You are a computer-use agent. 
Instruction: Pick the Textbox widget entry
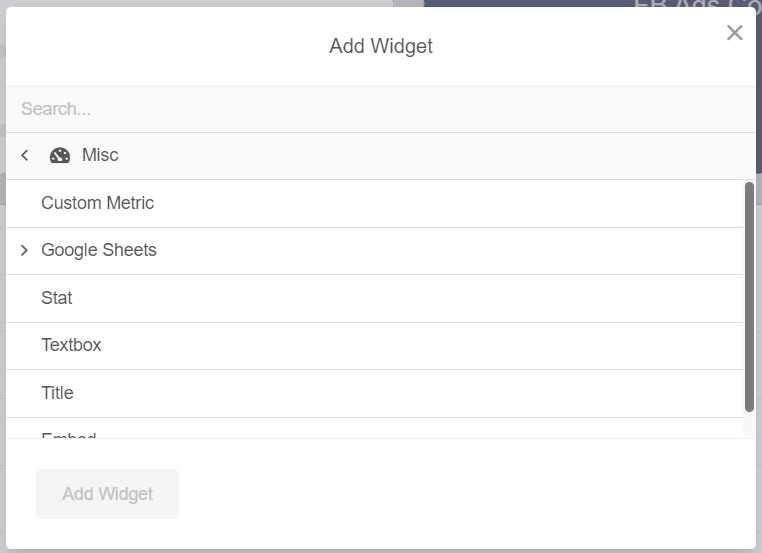coord(375,346)
